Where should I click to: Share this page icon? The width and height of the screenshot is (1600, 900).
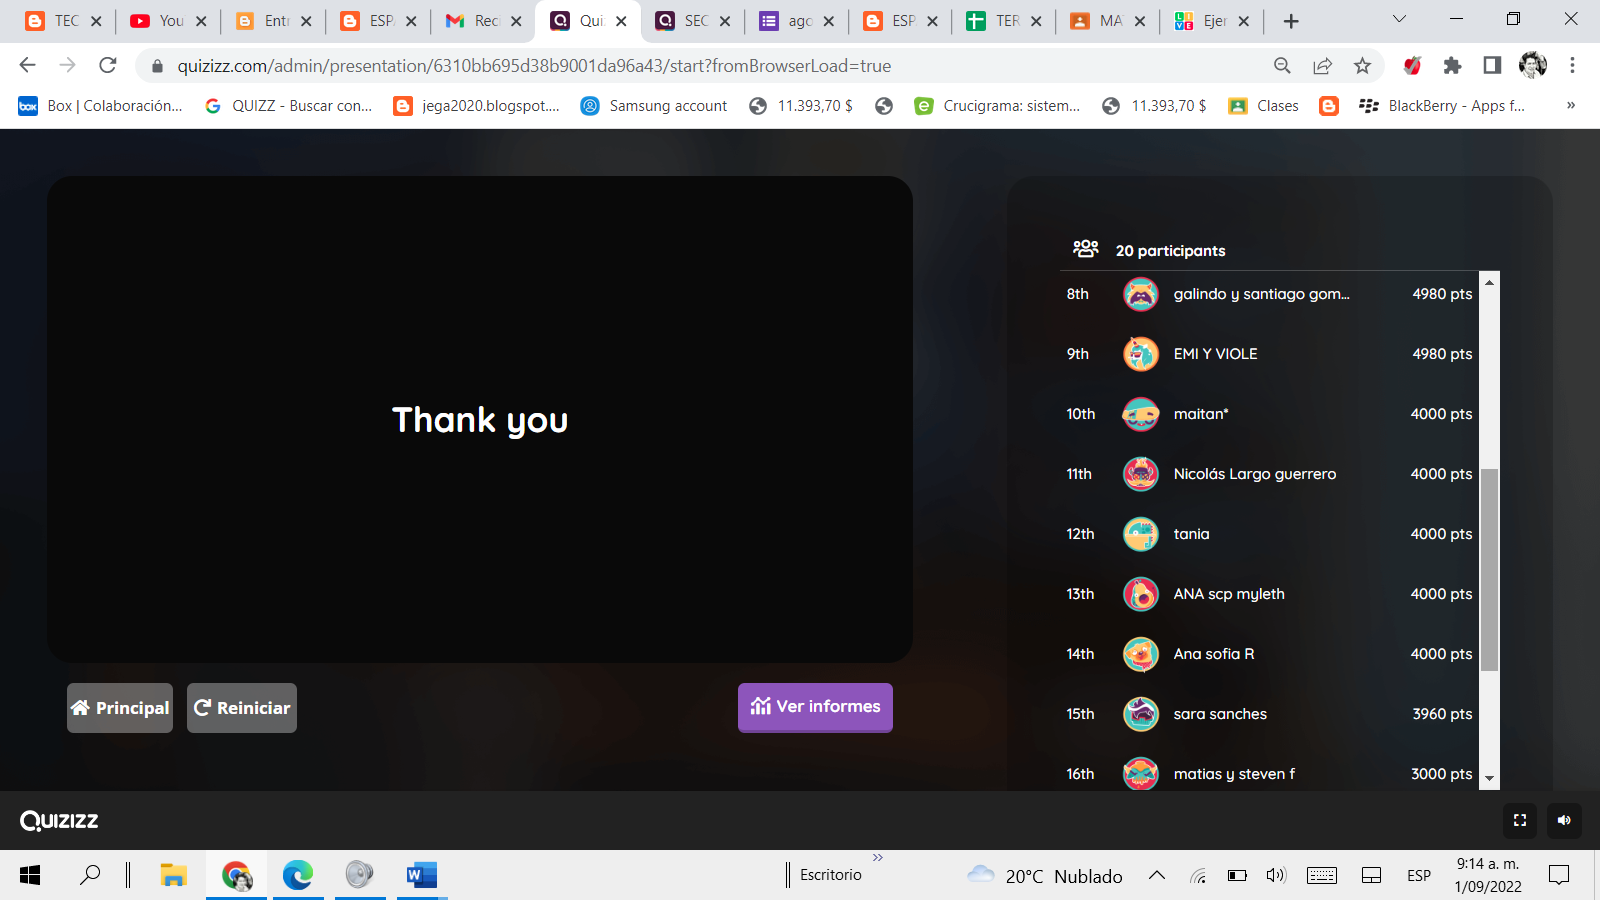1322,65
